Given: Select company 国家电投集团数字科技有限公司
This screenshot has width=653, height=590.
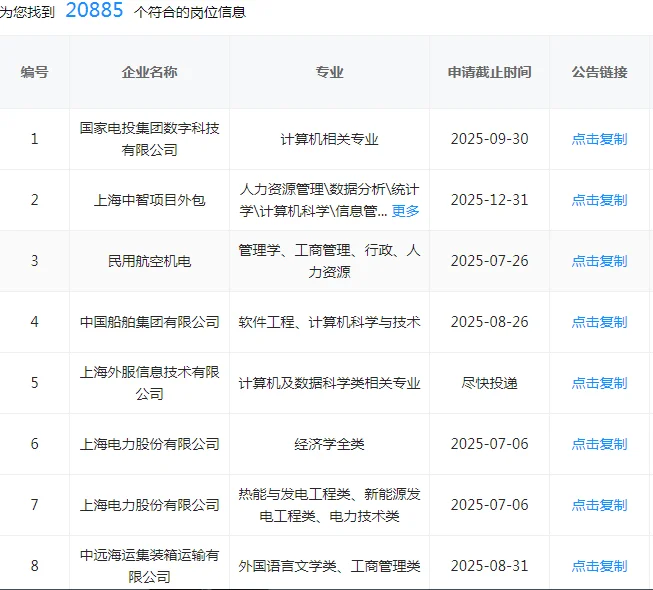Looking at the screenshot, I should (x=150, y=139).
